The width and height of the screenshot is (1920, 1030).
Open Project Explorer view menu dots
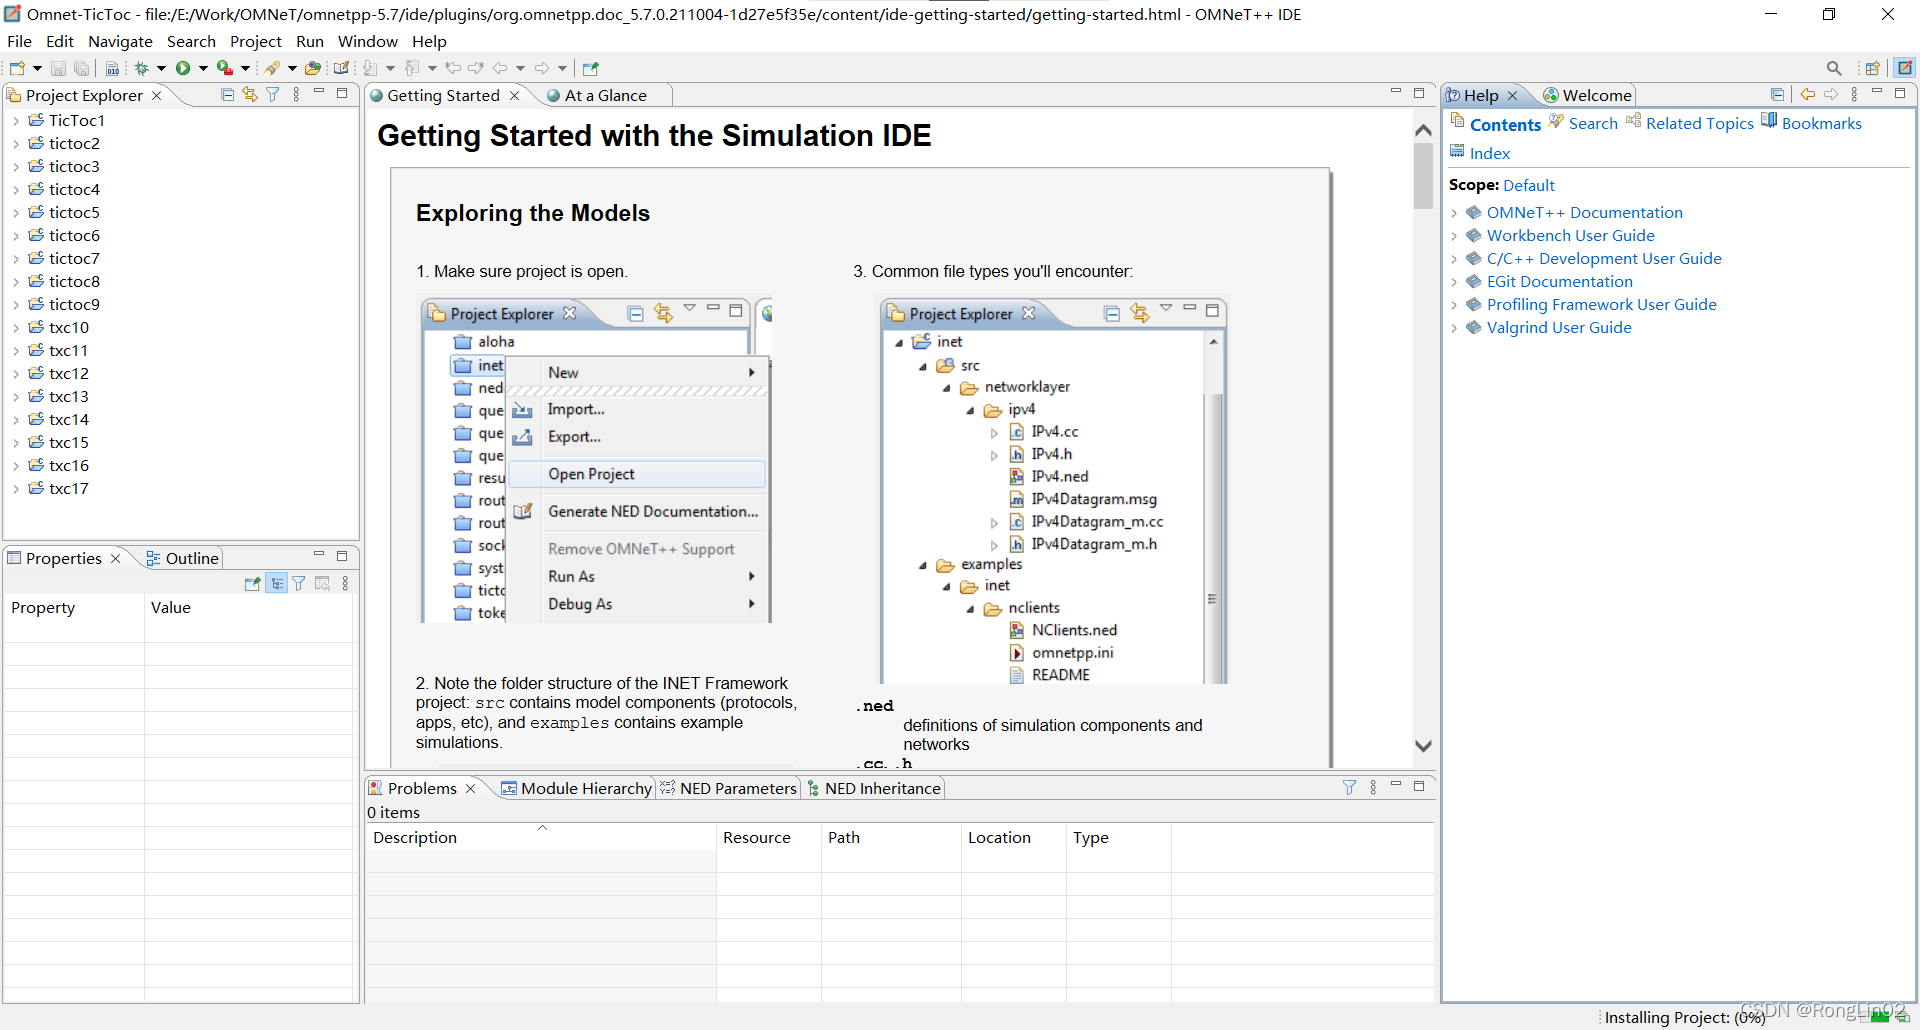pyautogui.click(x=296, y=94)
